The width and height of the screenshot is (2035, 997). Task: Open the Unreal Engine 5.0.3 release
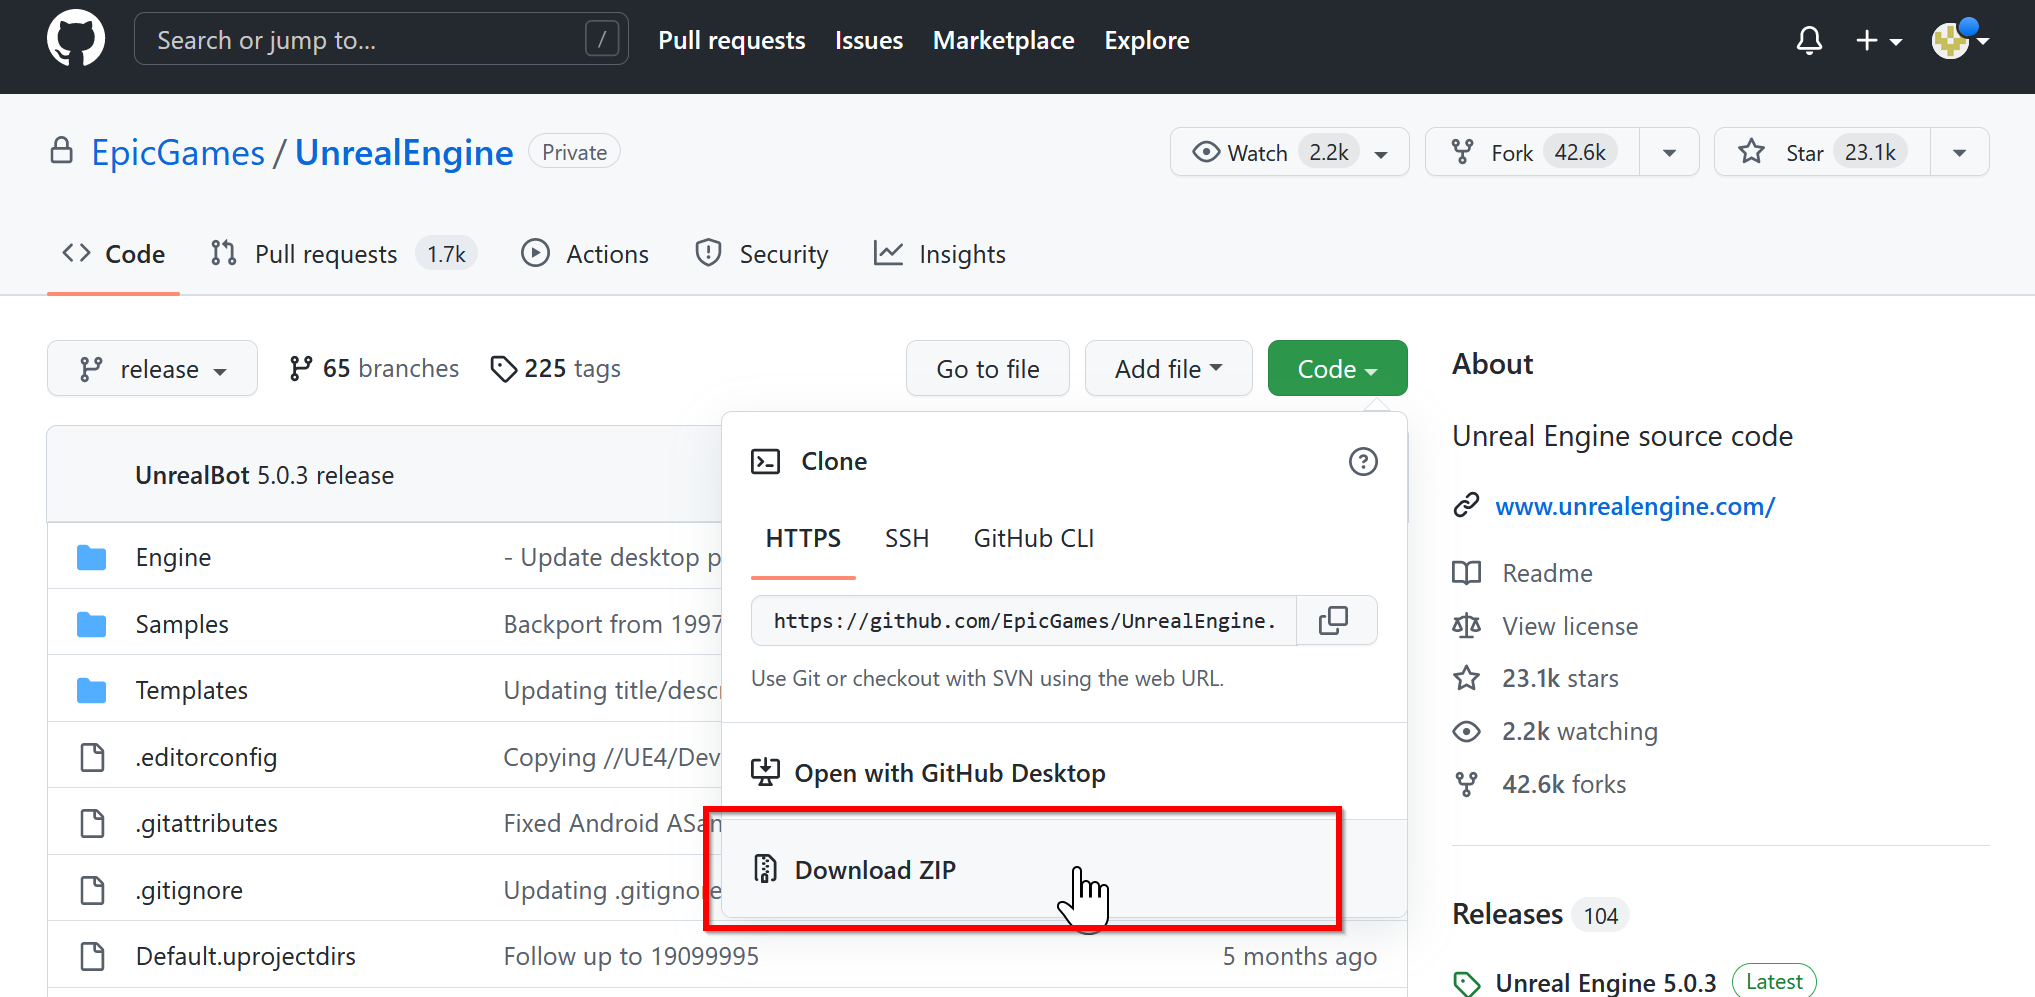click(x=1606, y=982)
